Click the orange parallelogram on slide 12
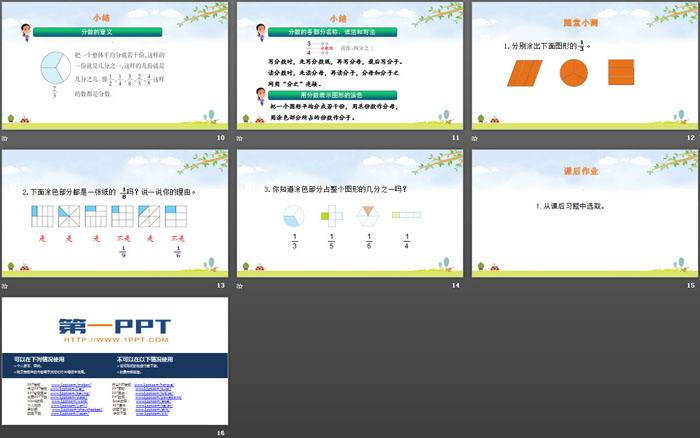The width and height of the screenshot is (700, 438). [524, 73]
